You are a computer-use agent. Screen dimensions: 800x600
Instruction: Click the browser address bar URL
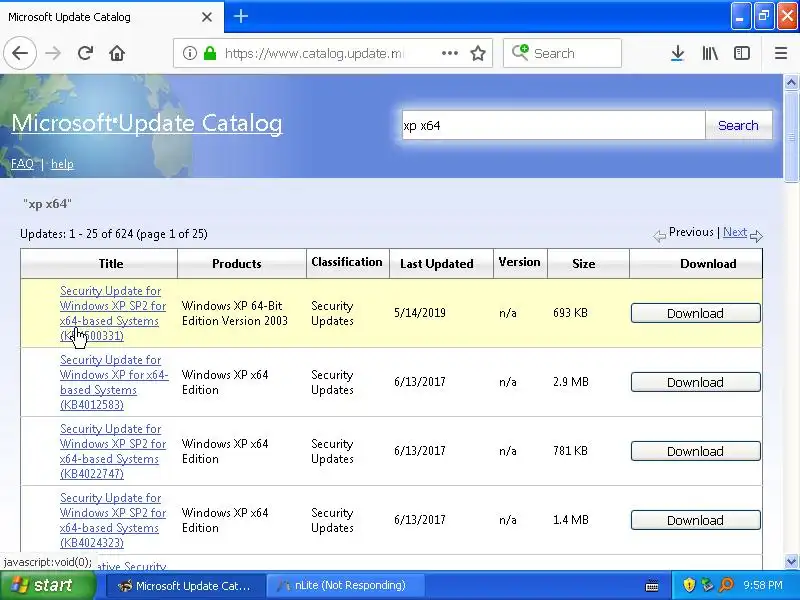[314, 53]
